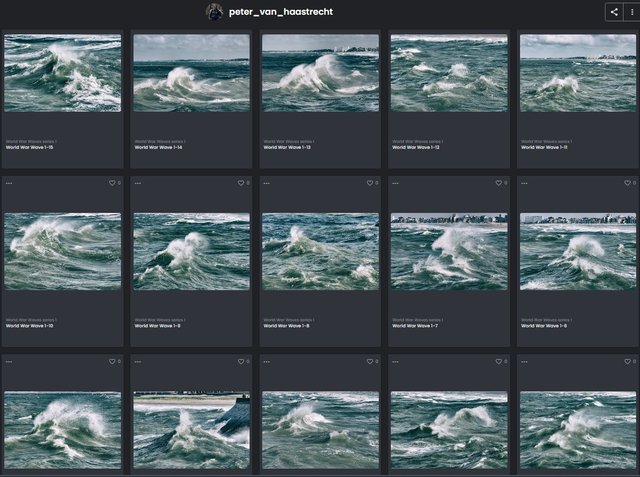View the World War Wave 1-9 photo
The width and height of the screenshot is (640, 477).
191,251
